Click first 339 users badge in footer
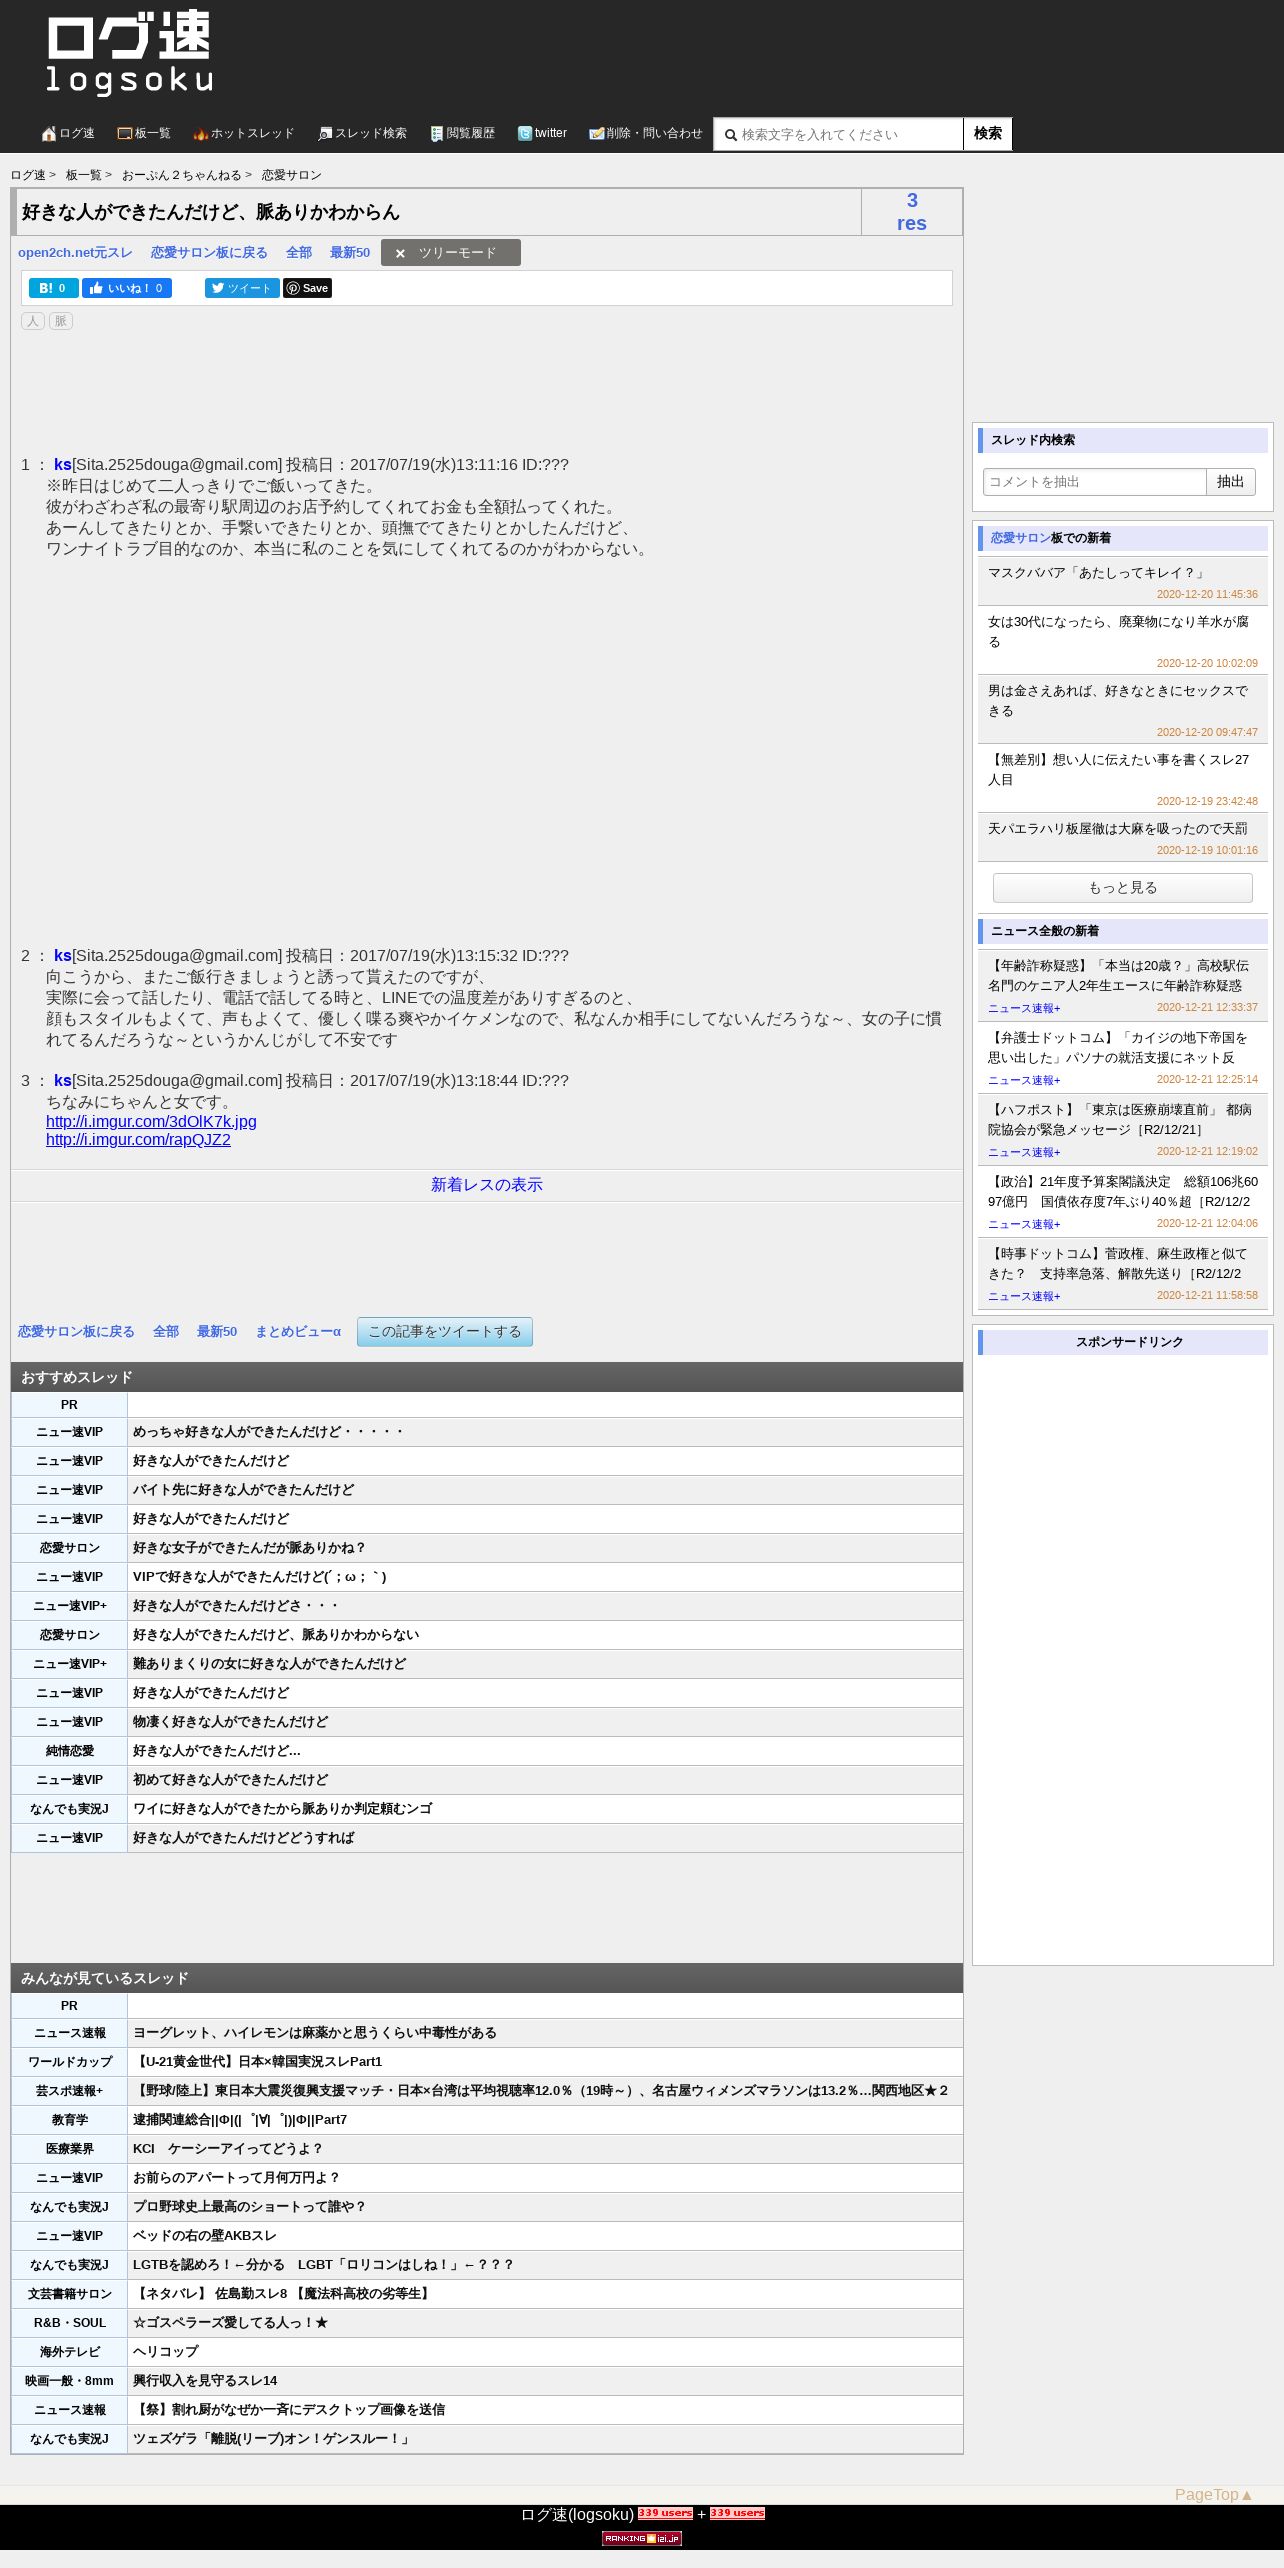This screenshot has width=1284, height=2568. (x=665, y=2513)
